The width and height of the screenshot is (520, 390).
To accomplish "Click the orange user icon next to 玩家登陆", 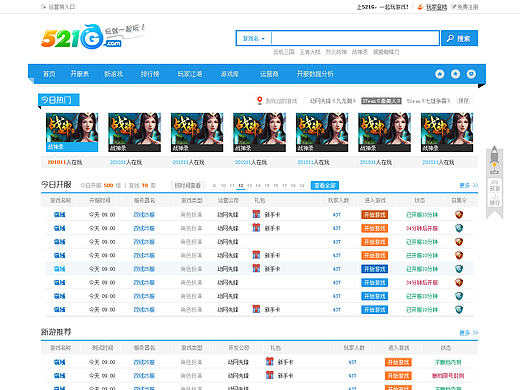I will (420, 7).
